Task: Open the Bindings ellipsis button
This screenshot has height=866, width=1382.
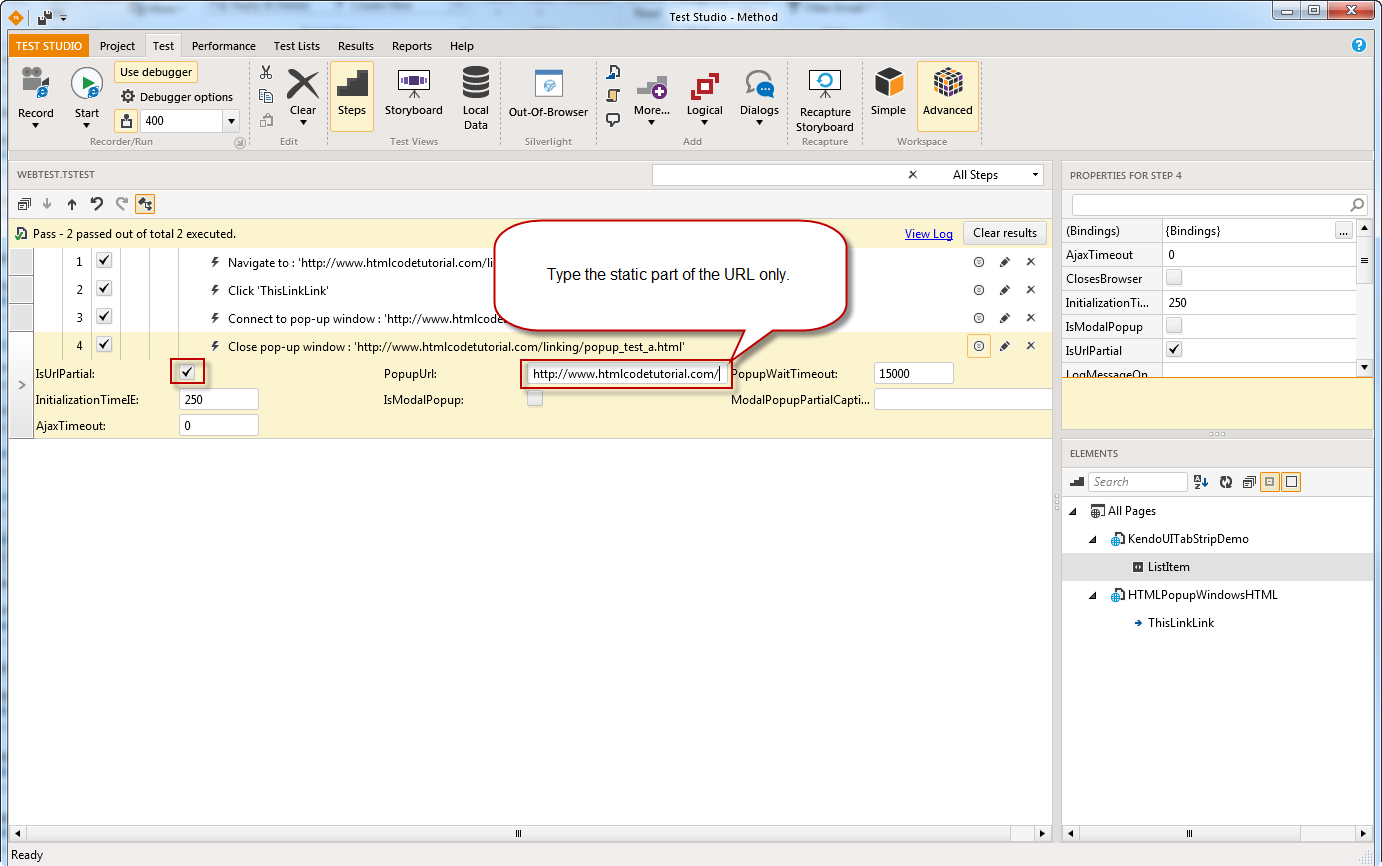Action: (x=1344, y=231)
